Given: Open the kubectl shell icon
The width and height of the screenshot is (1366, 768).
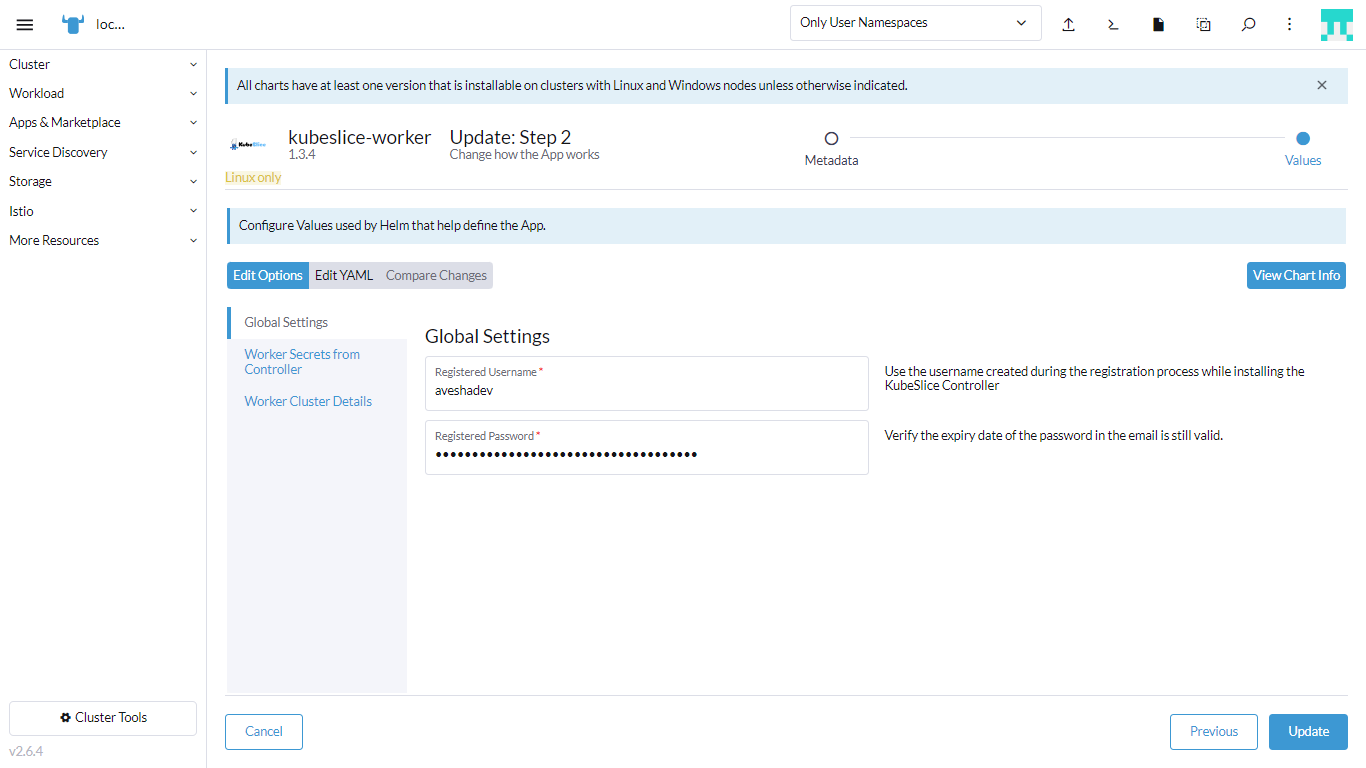Looking at the screenshot, I should point(1113,24).
